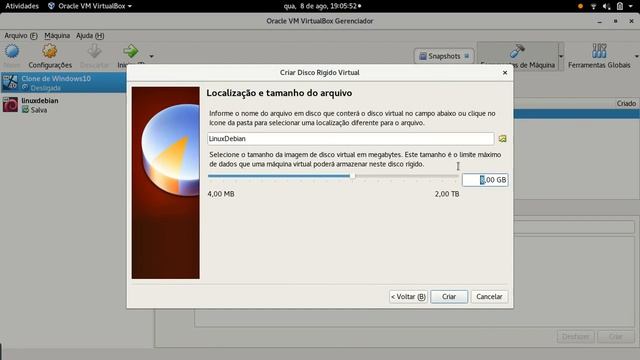
Task: Click the clock showing qua, 8 de ago
Action: tap(322, 6)
